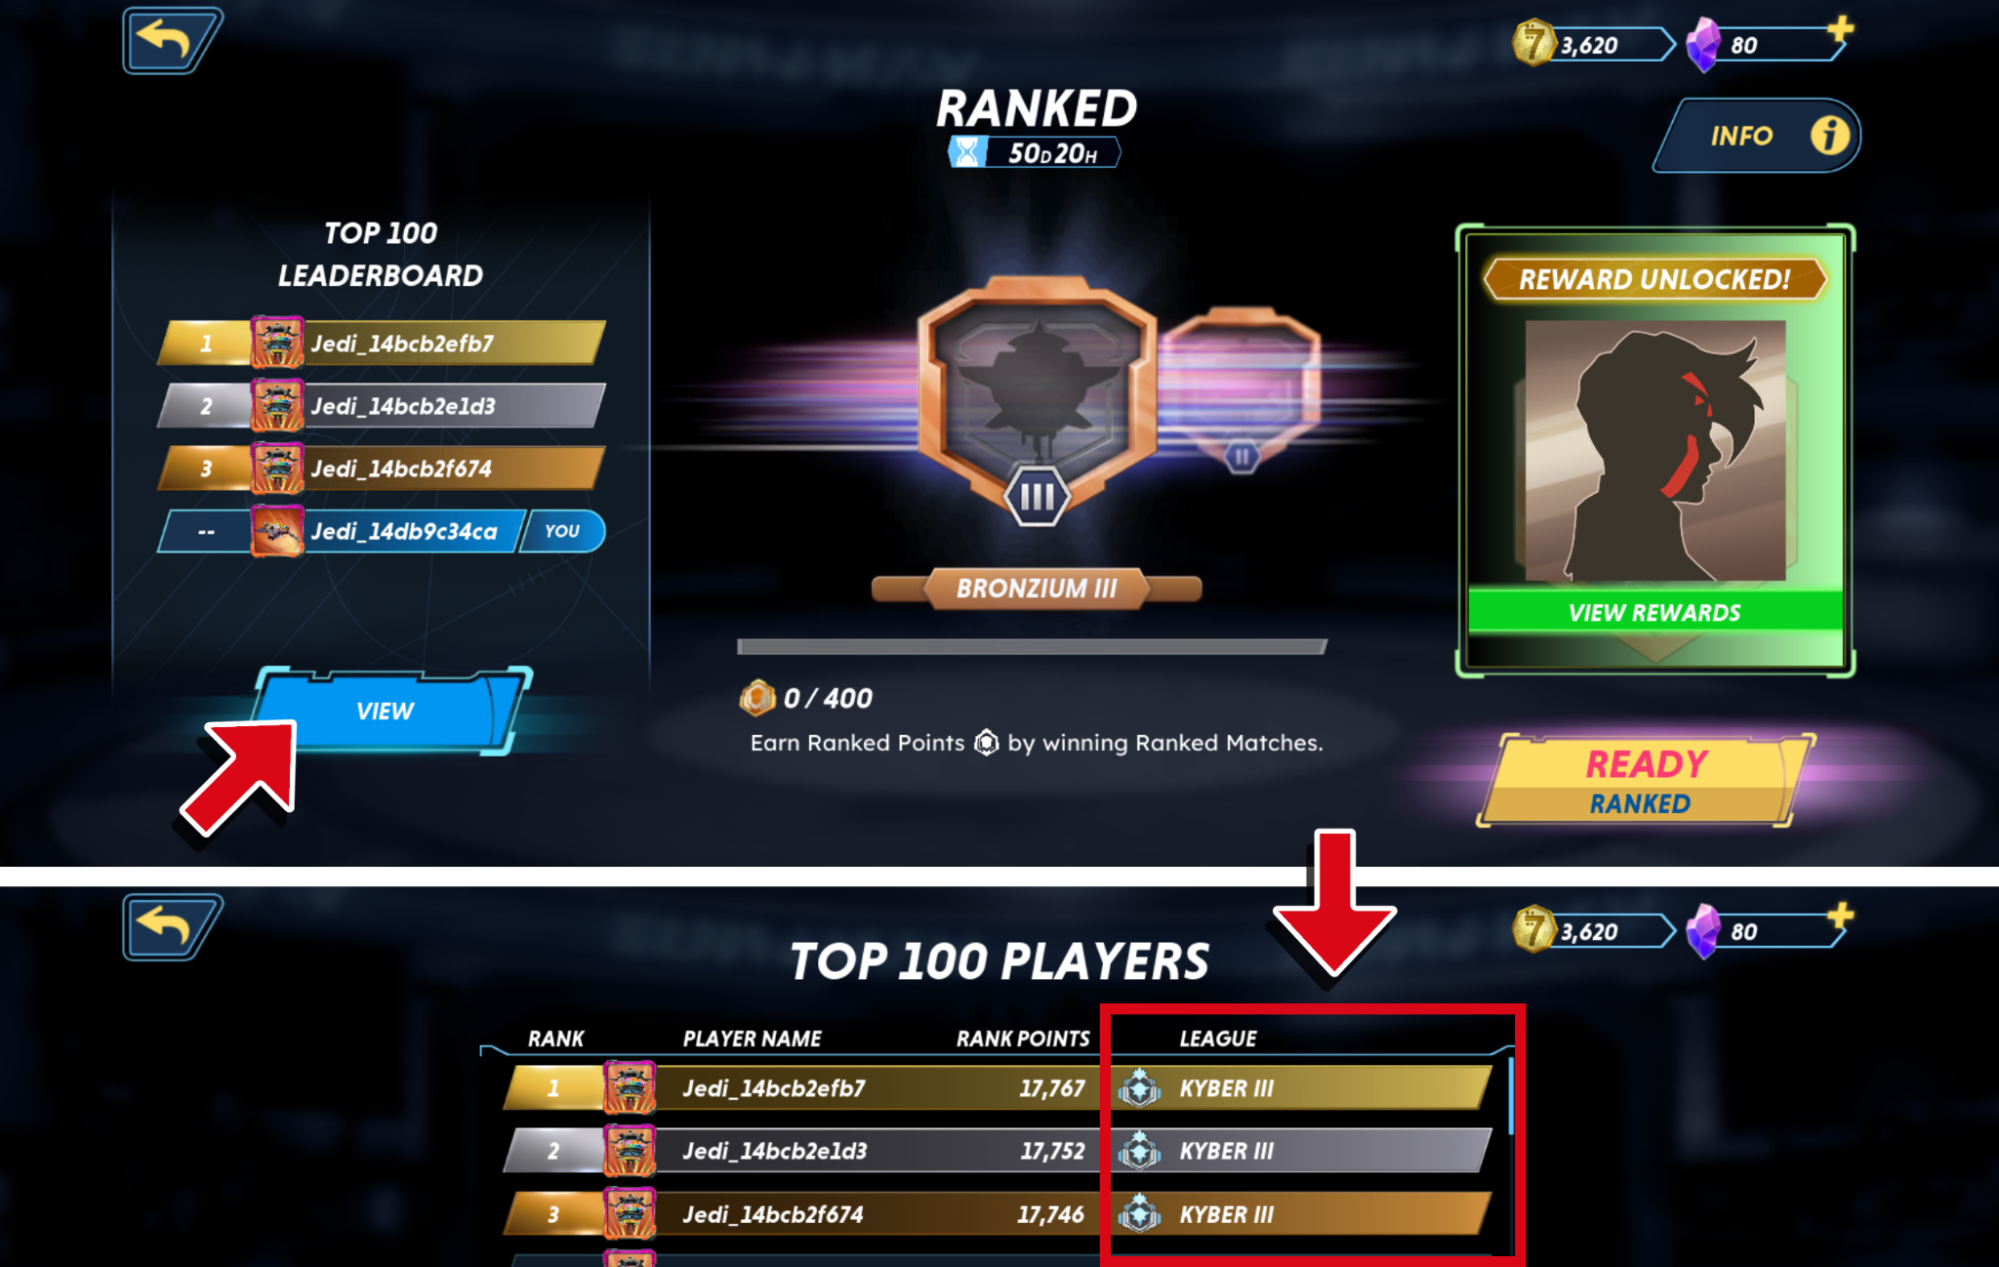Click the Kyber III league icon for rank 1
The image size is (1999, 1267).
[1139, 1088]
